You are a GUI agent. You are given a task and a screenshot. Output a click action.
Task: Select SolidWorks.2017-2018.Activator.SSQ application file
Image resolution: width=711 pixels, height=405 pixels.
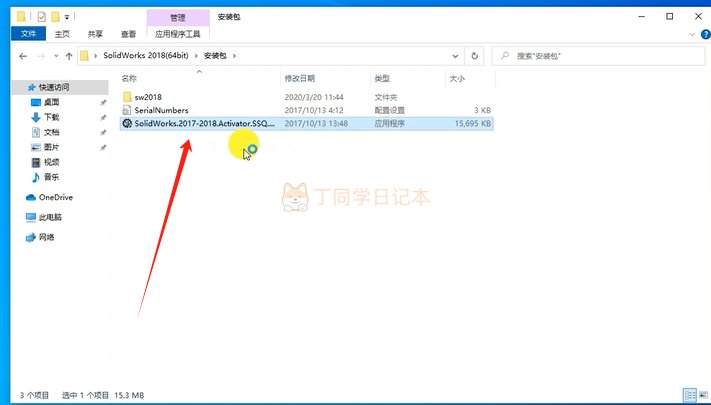click(205, 123)
